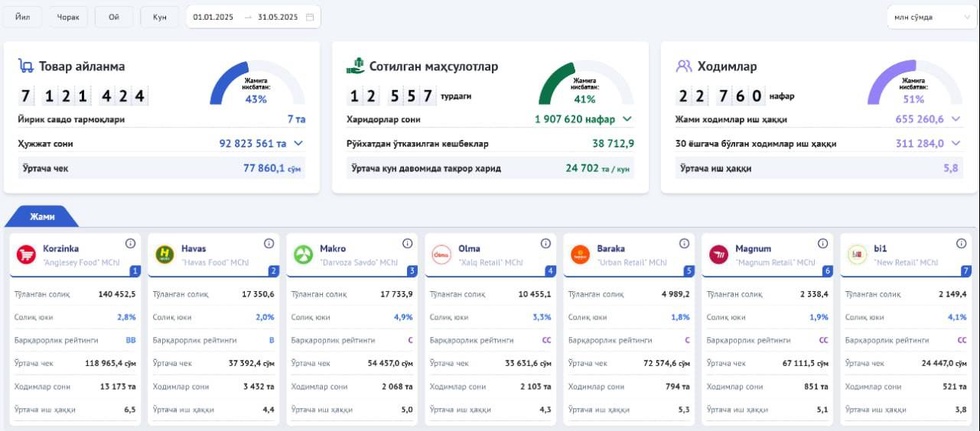Image resolution: width=980 pixels, height=431 pixels.
Task: Click the Korzinka store logo
Action: click(x=26, y=254)
